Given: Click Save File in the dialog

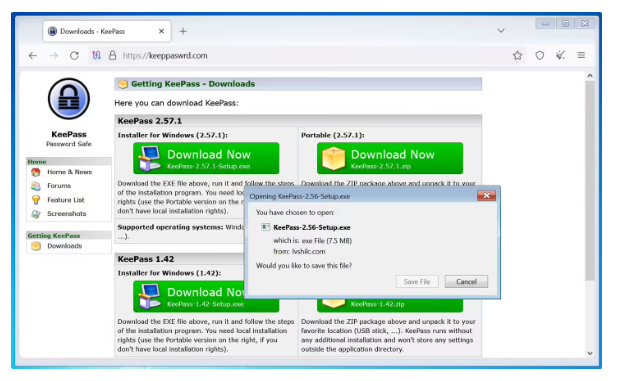Looking at the screenshot, I should point(417,282).
